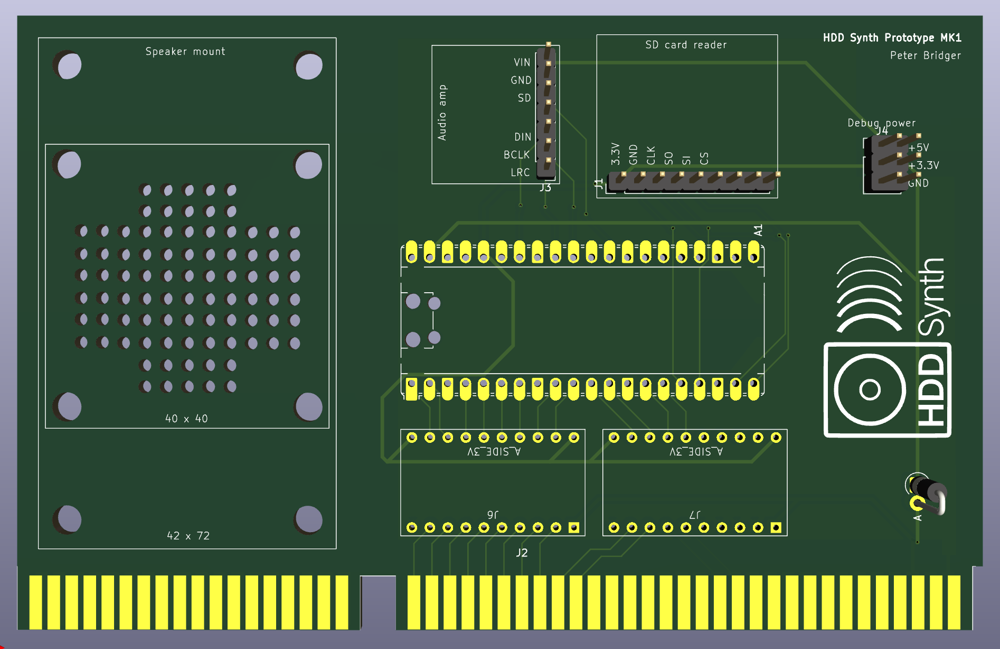Click the HDD Synth disk logo
1000x649 pixels.
coord(870,389)
